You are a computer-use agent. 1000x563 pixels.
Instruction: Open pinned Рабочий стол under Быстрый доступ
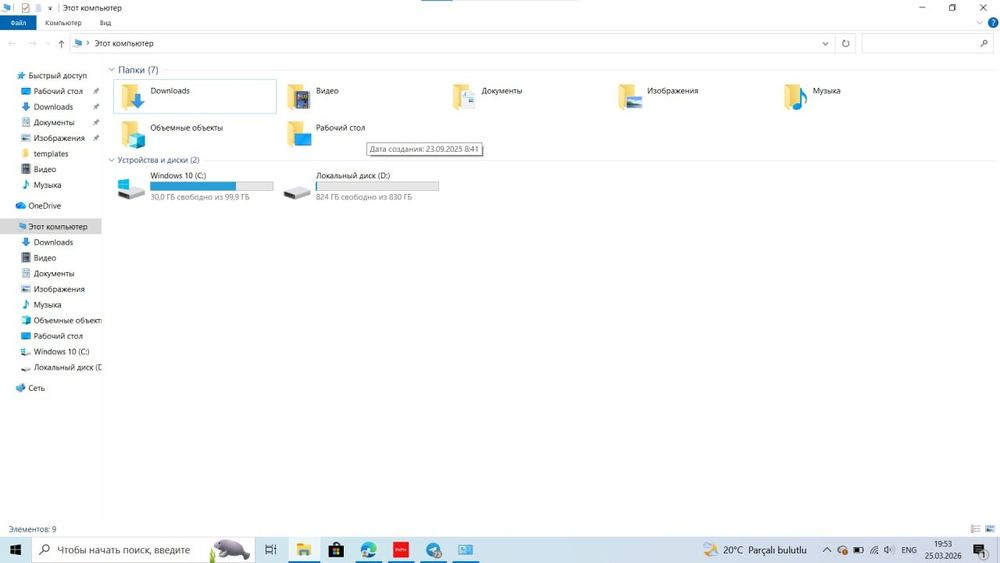coord(58,91)
